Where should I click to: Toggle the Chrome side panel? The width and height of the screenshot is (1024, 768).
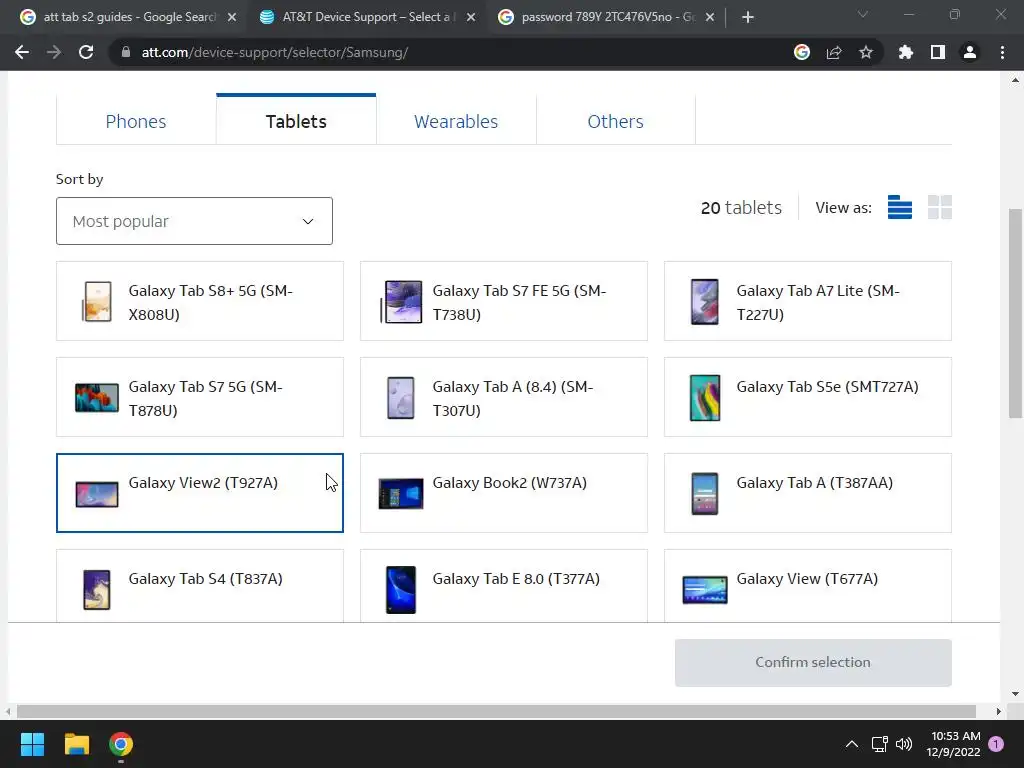[938, 52]
